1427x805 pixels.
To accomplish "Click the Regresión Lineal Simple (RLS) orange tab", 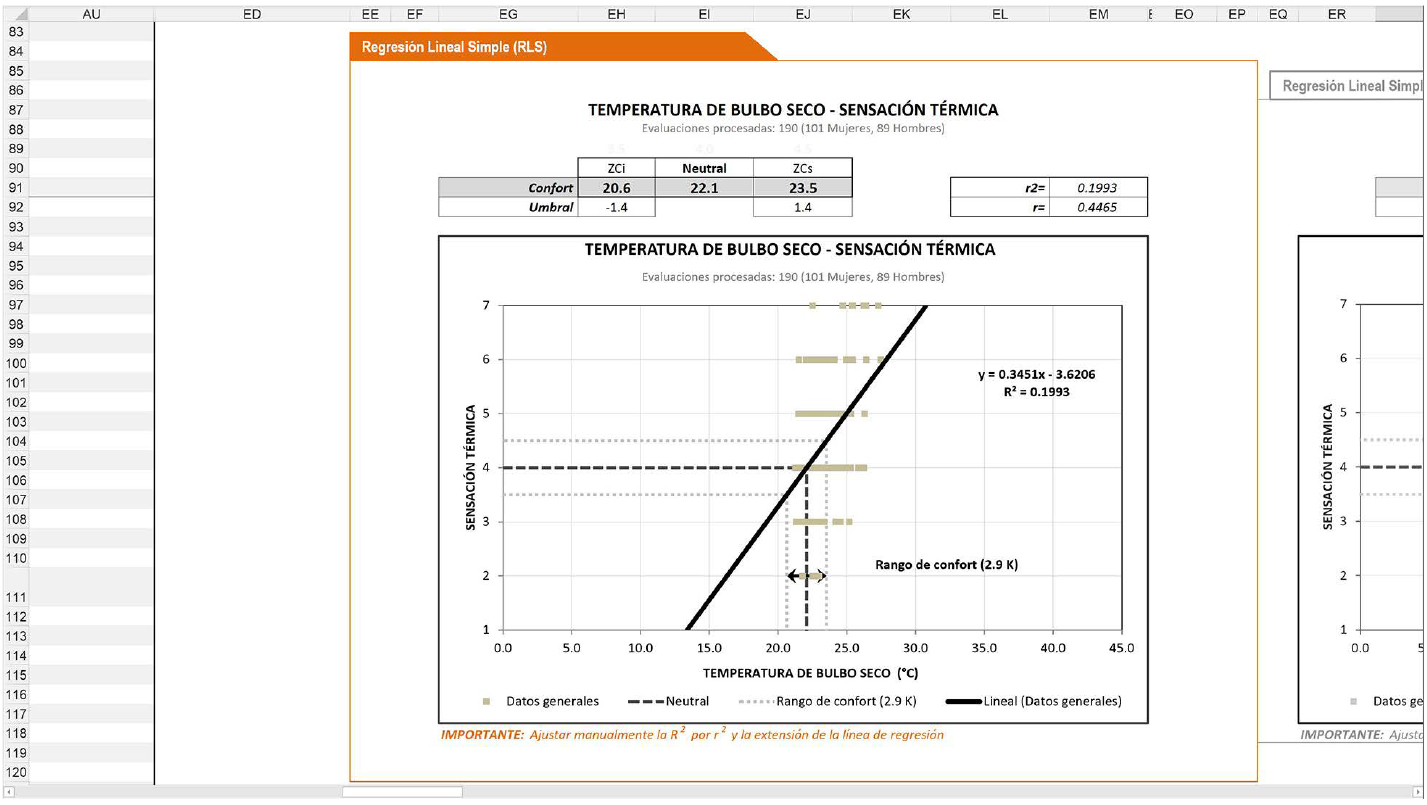I will pyautogui.click(x=562, y=47).
